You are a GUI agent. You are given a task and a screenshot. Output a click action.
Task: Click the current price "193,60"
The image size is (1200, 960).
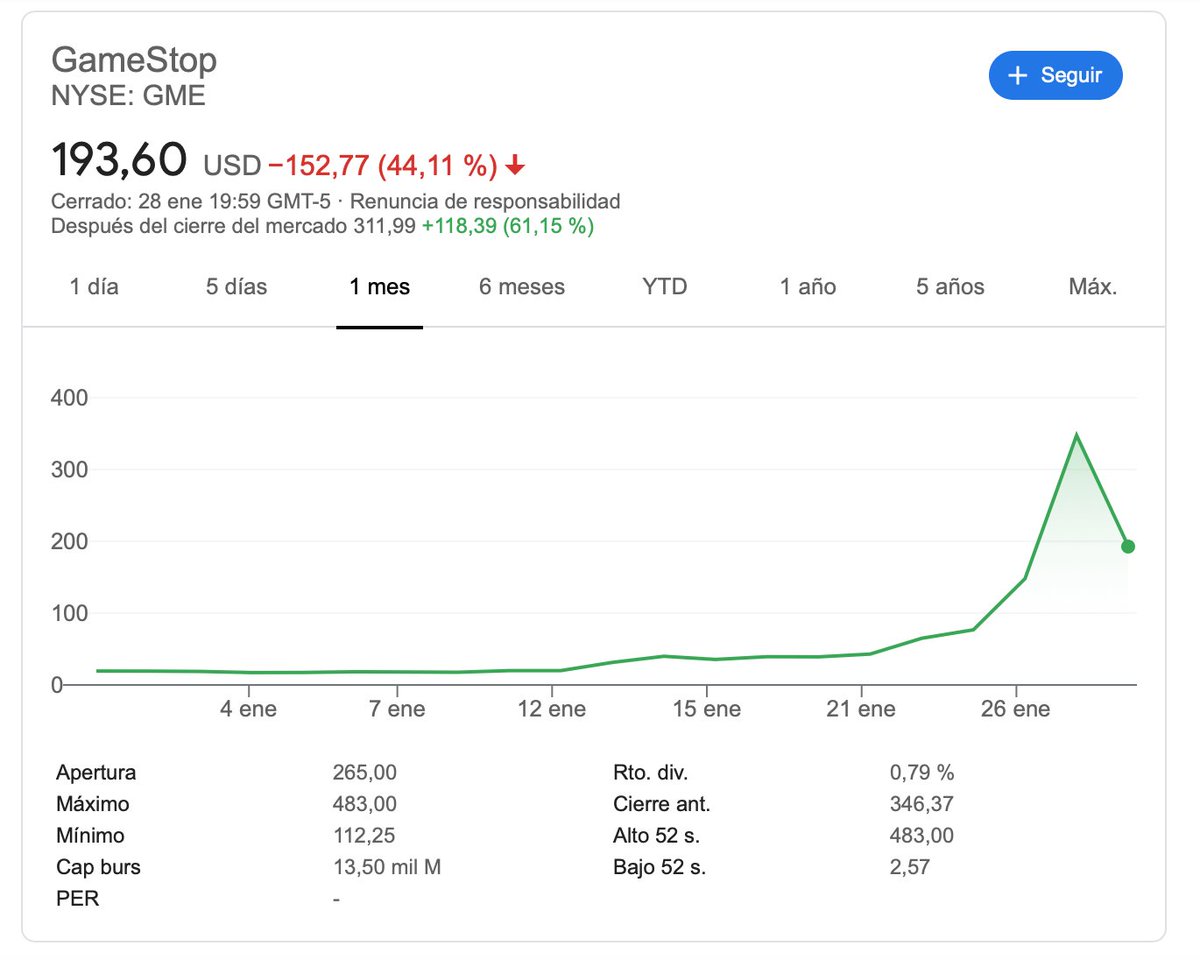coord(120,160)
